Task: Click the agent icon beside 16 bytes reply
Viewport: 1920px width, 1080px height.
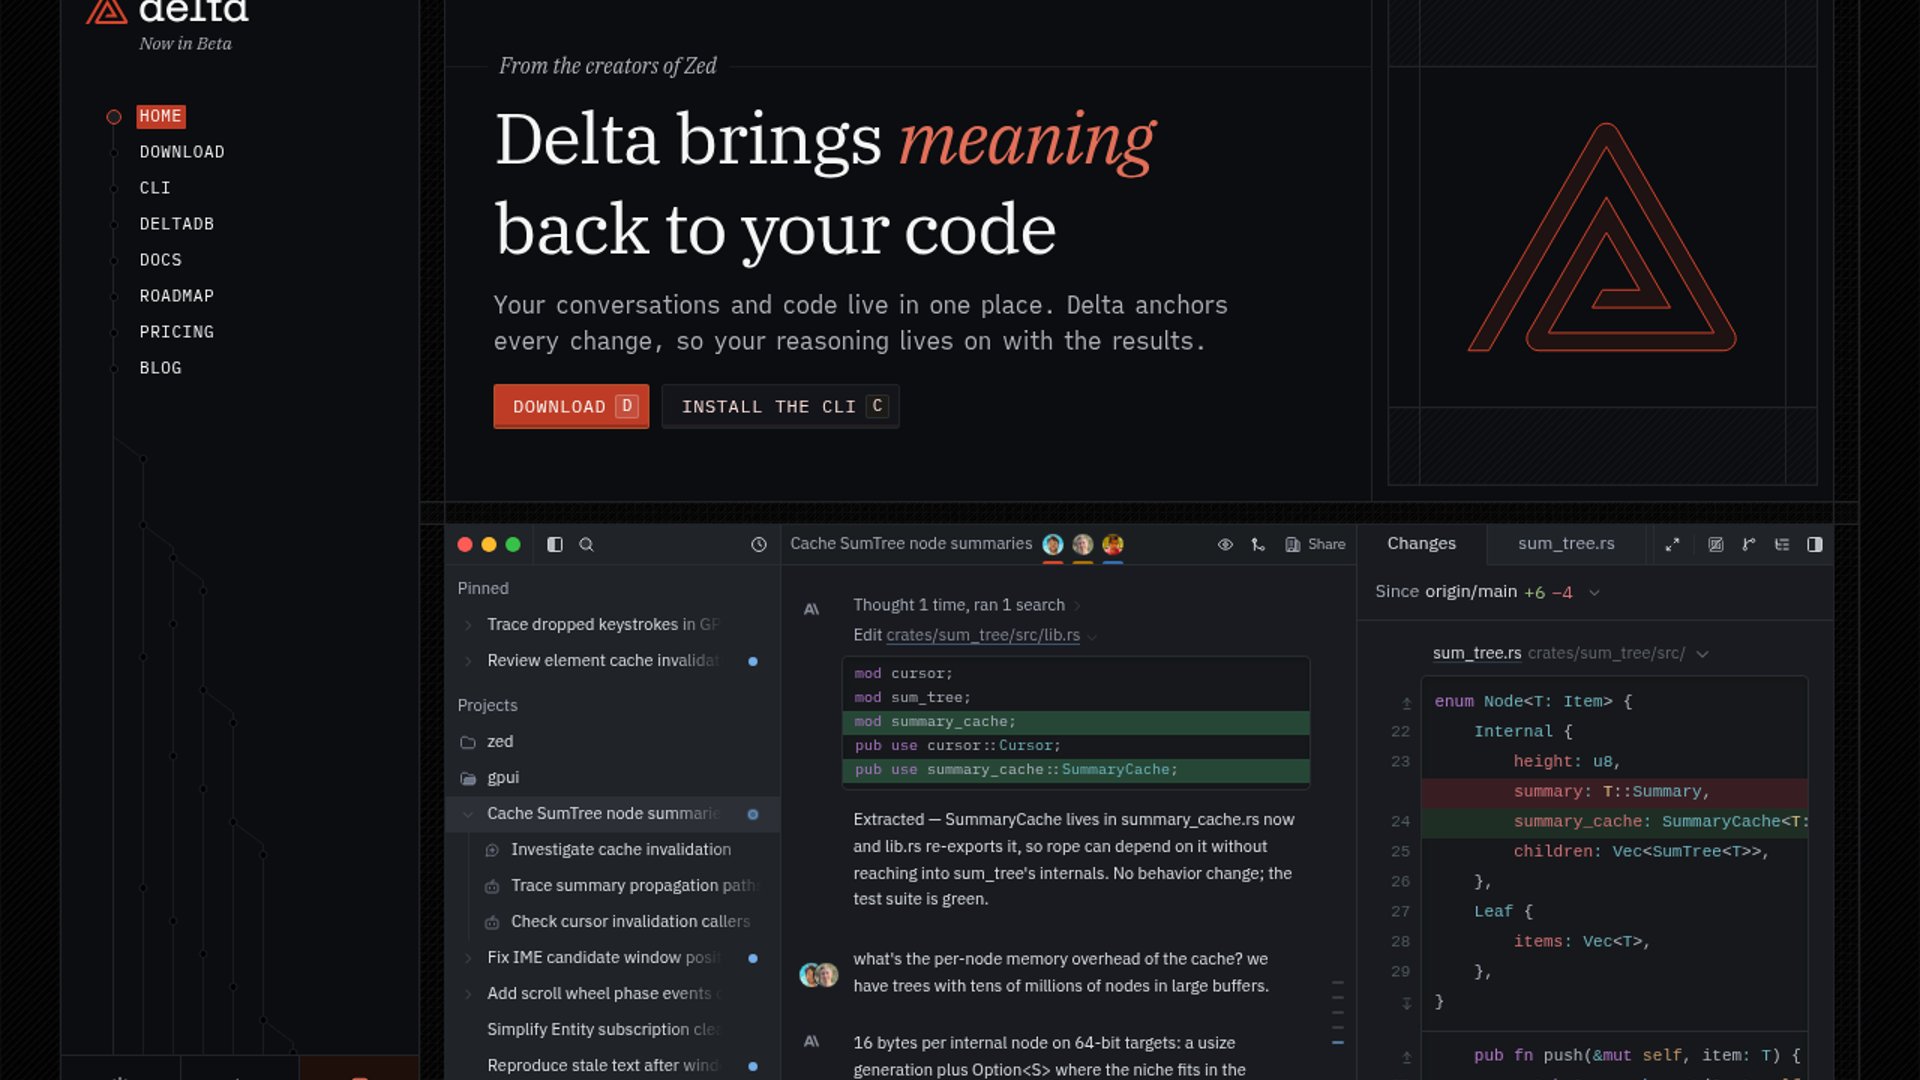Action: point(812,1041)
